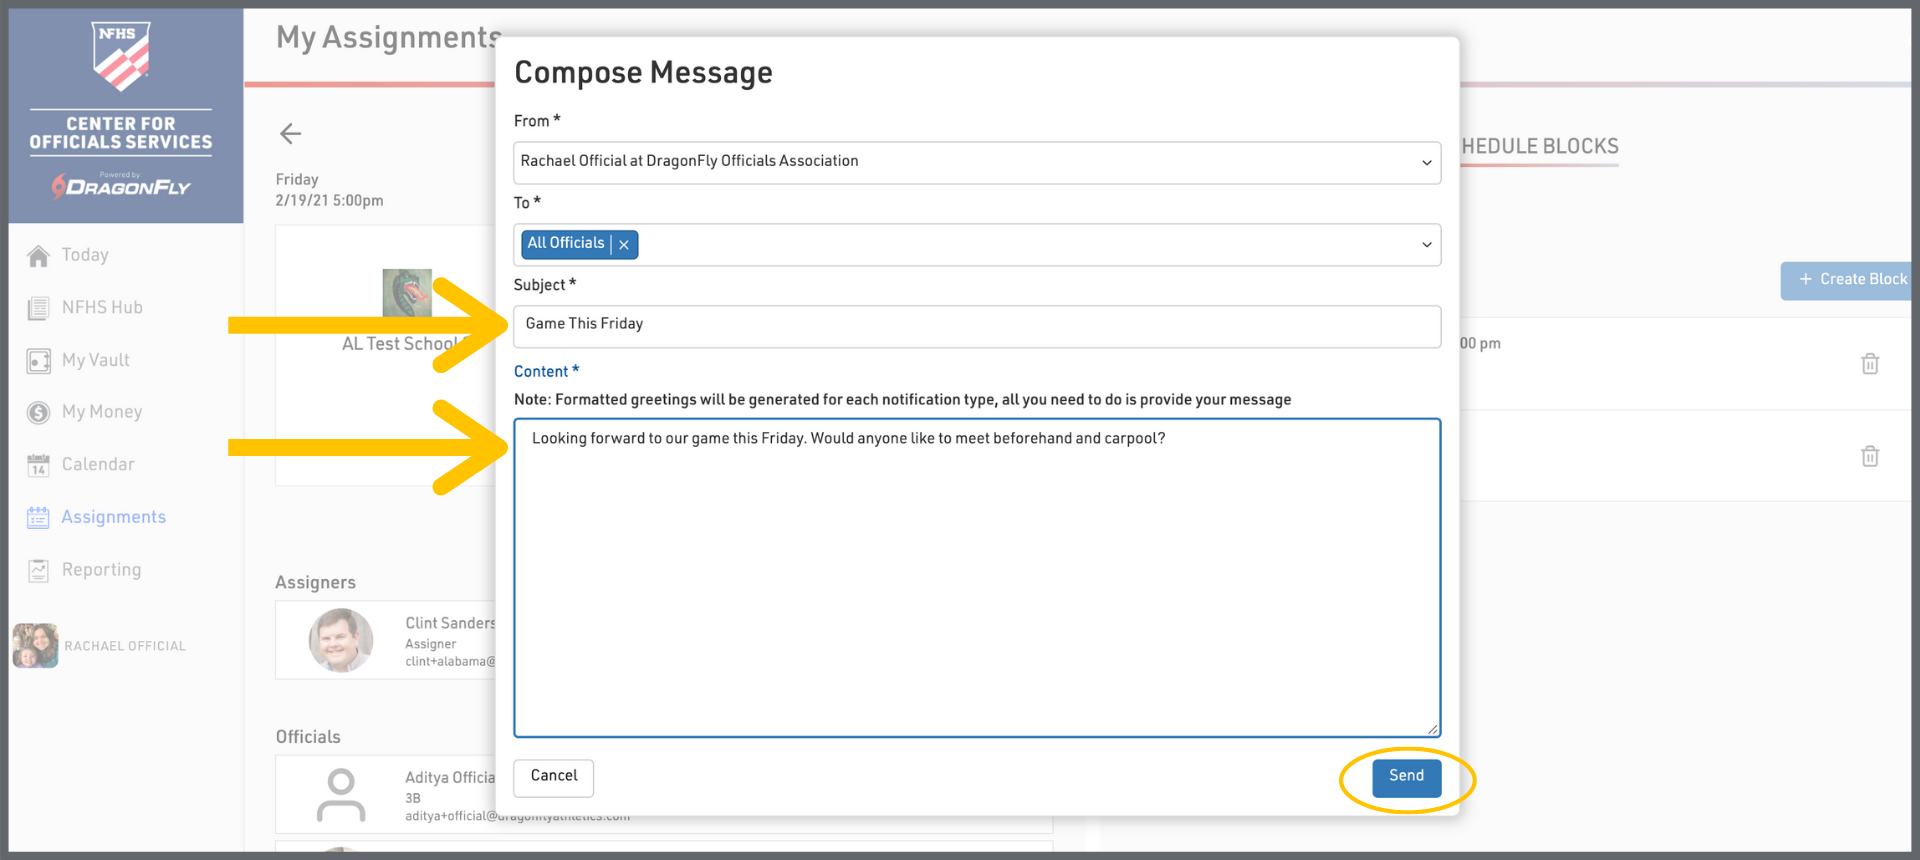Open the Assignments menu item
The height and width of the screenshot is (860, 1920).
pyautogui.click(x=113, y=517)
